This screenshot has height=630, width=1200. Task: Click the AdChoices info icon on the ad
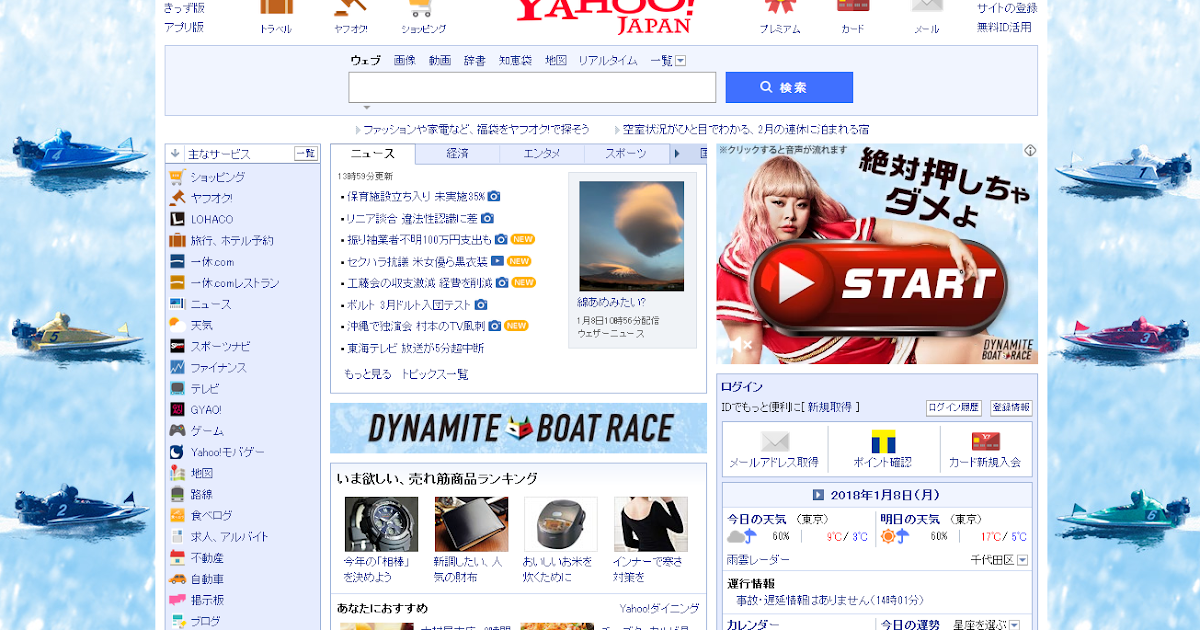[1030, 151]
